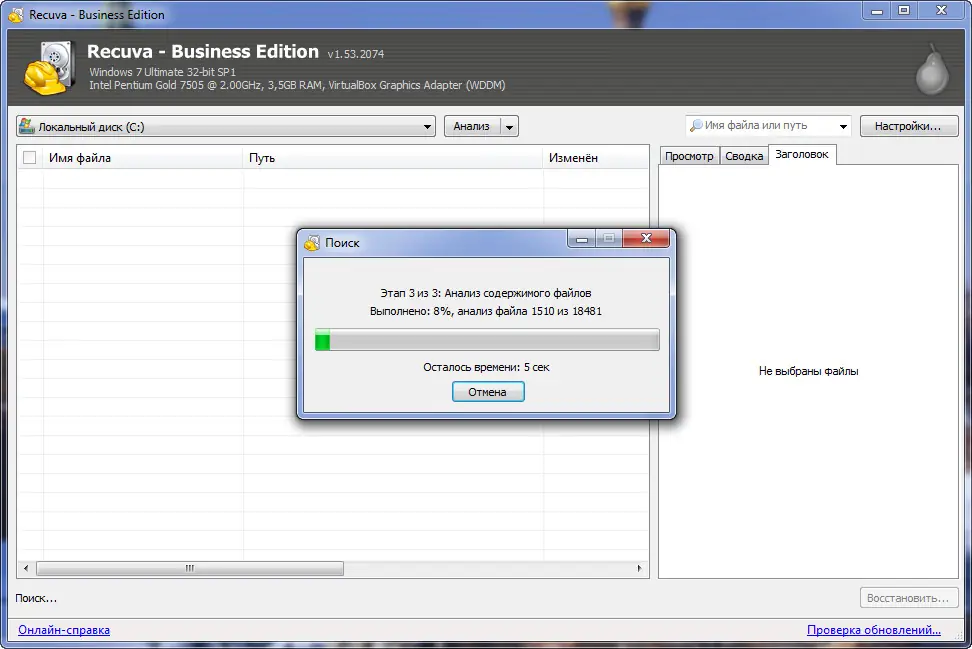Viewport: 972px width, 649px height.
Task: Switch to the Сводка tab
Action: point(743,155)
